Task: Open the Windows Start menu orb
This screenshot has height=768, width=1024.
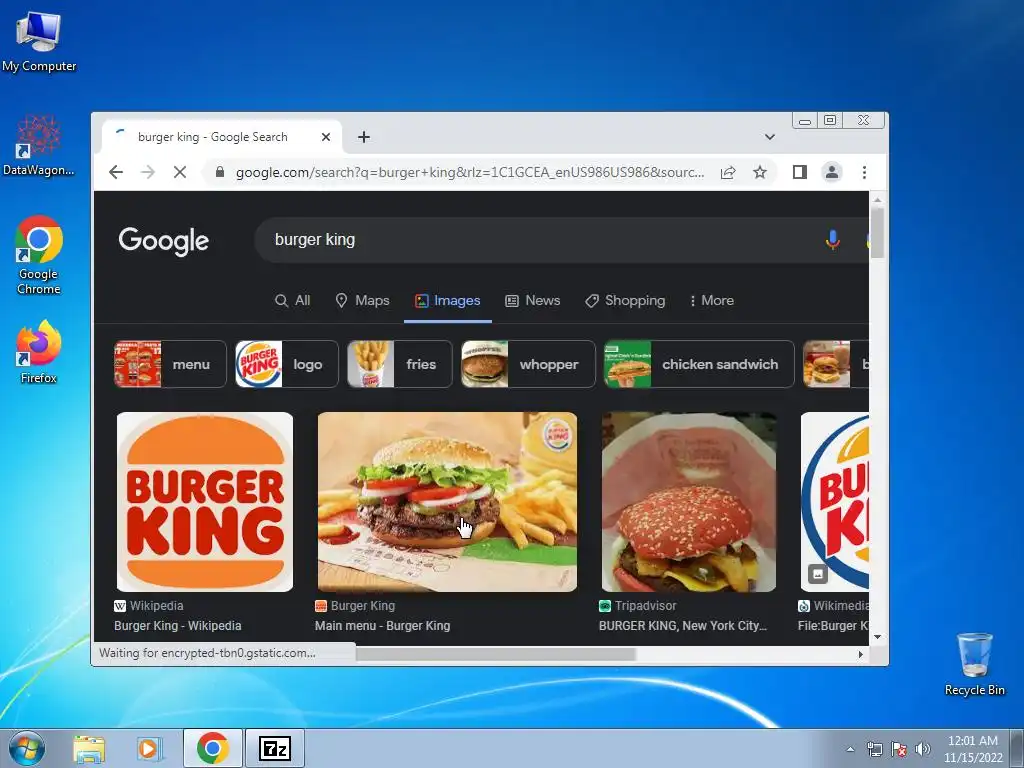Action: [27, 748]
